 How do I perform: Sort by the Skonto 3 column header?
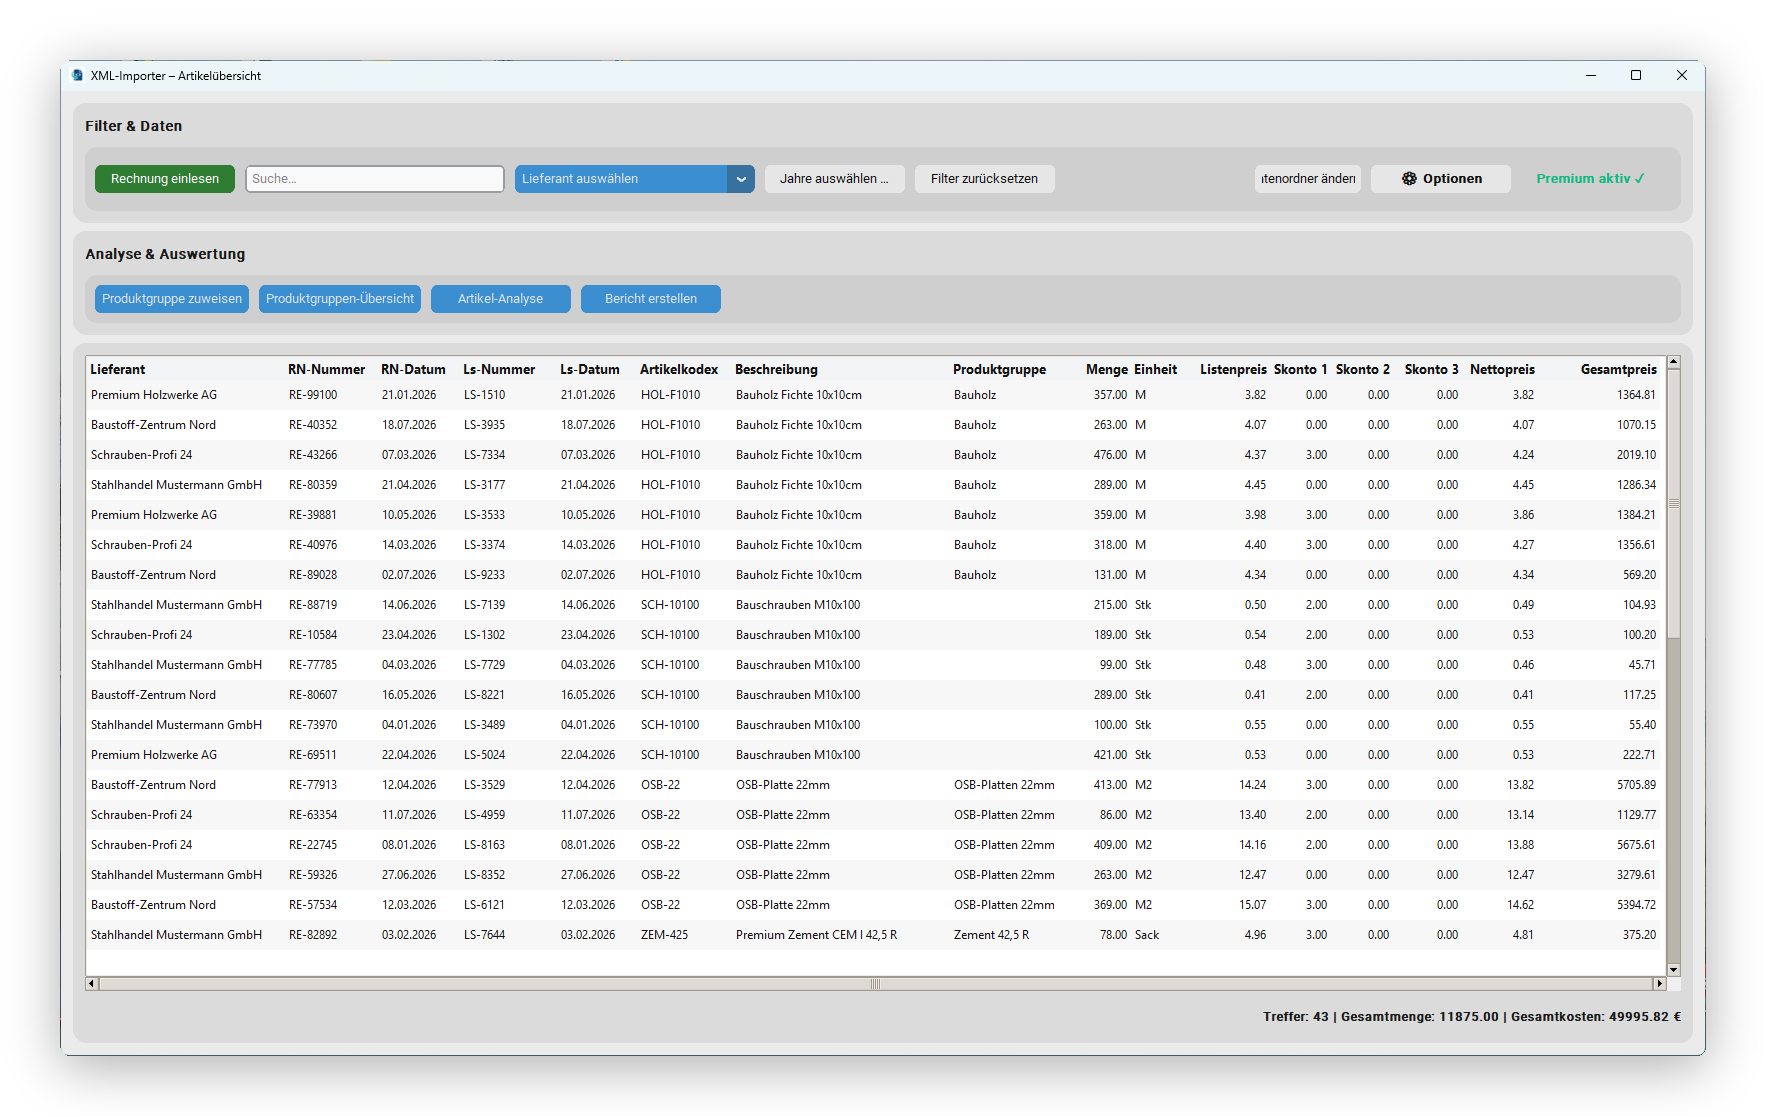coord(1431,369)
